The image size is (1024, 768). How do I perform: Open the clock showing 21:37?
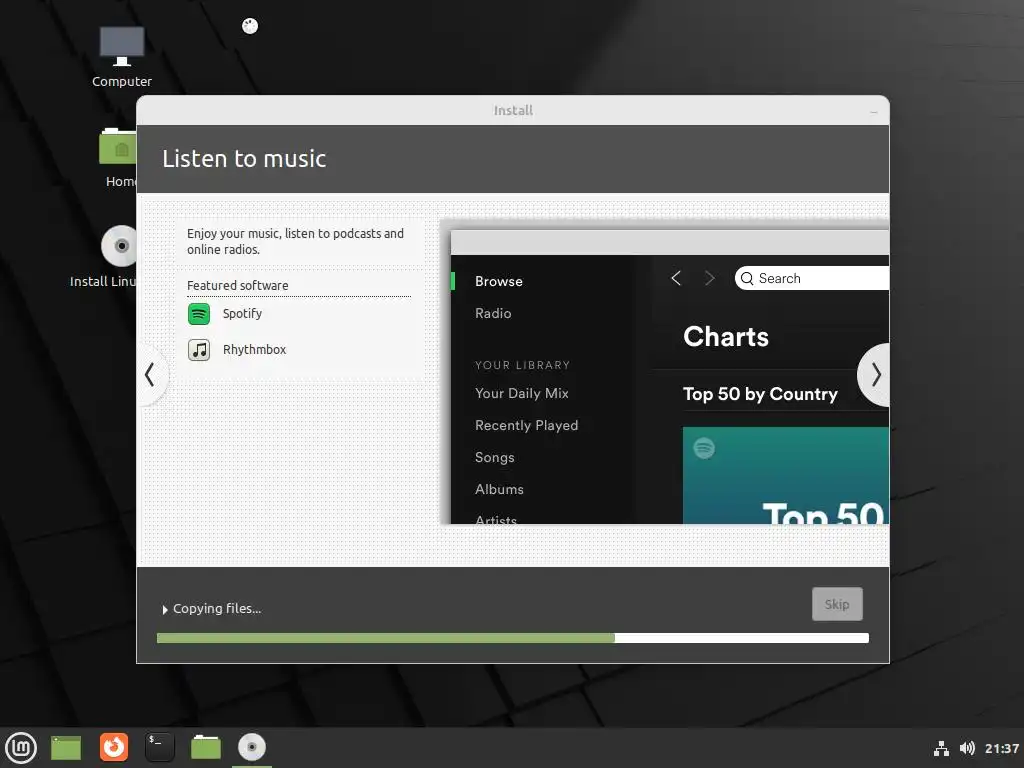pyautogui.click(x=1002, y=748)
